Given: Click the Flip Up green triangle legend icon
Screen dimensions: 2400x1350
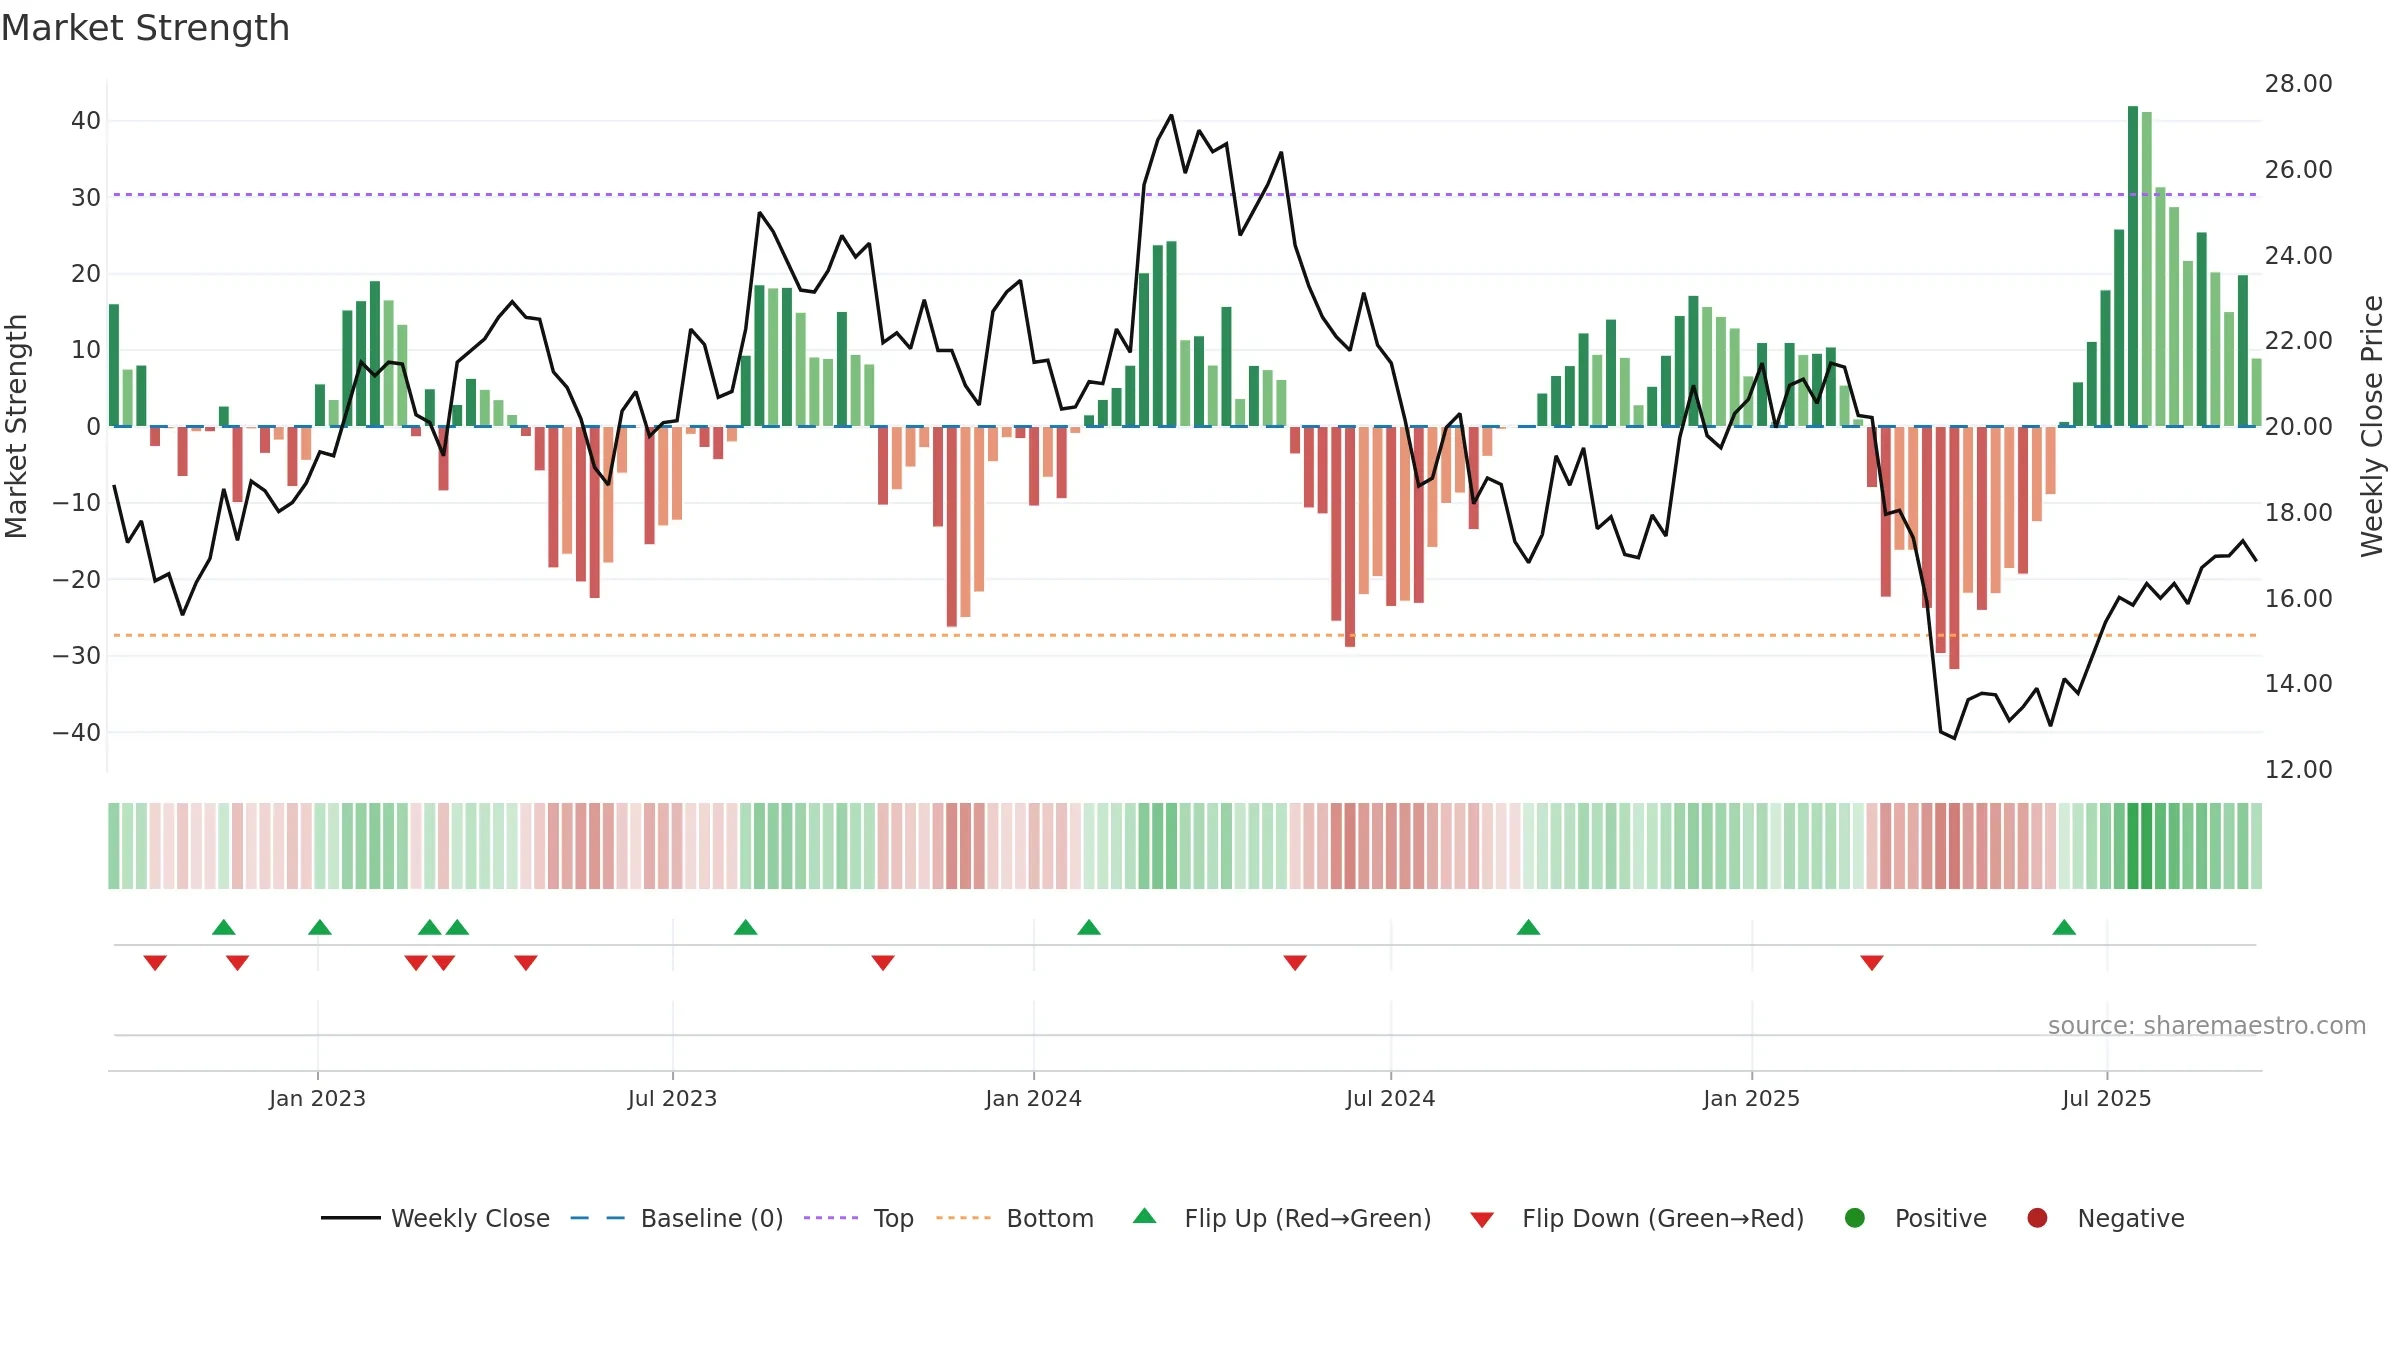Looking at the screenshot, I should [x=1145, y=1216].
